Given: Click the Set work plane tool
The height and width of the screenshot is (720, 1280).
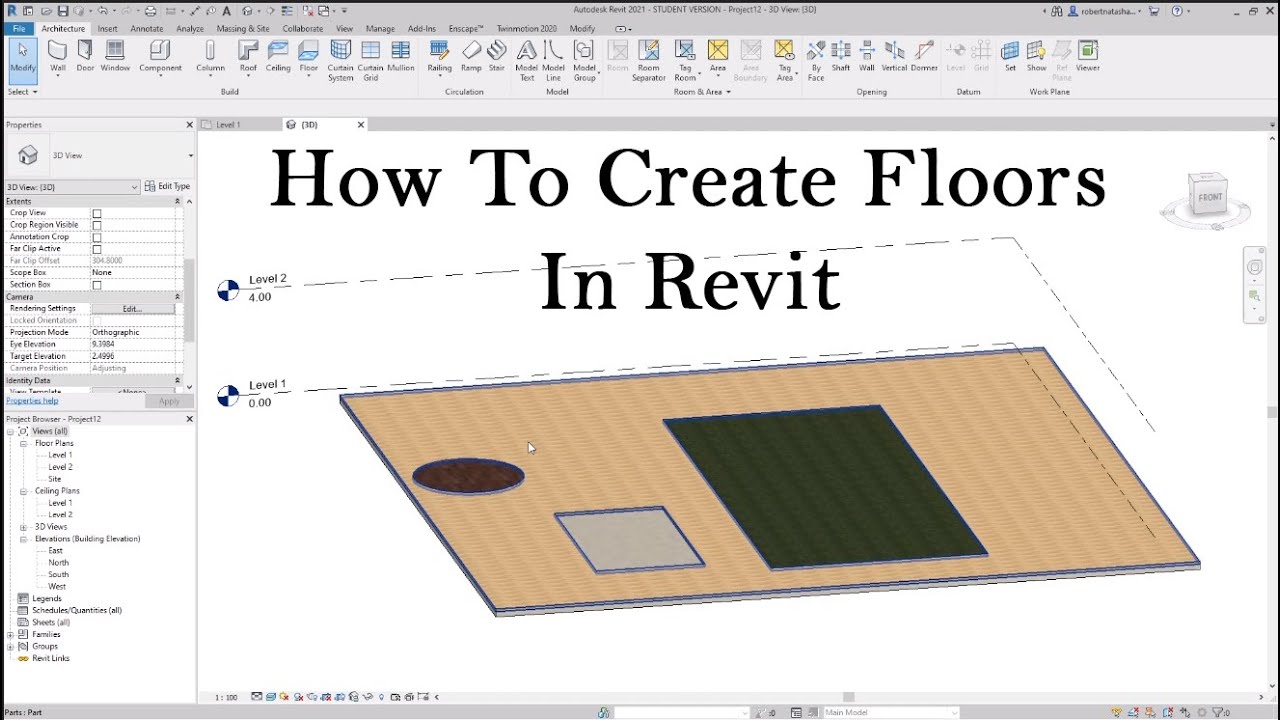Looking at the screenshot, I should [1010, 57].
